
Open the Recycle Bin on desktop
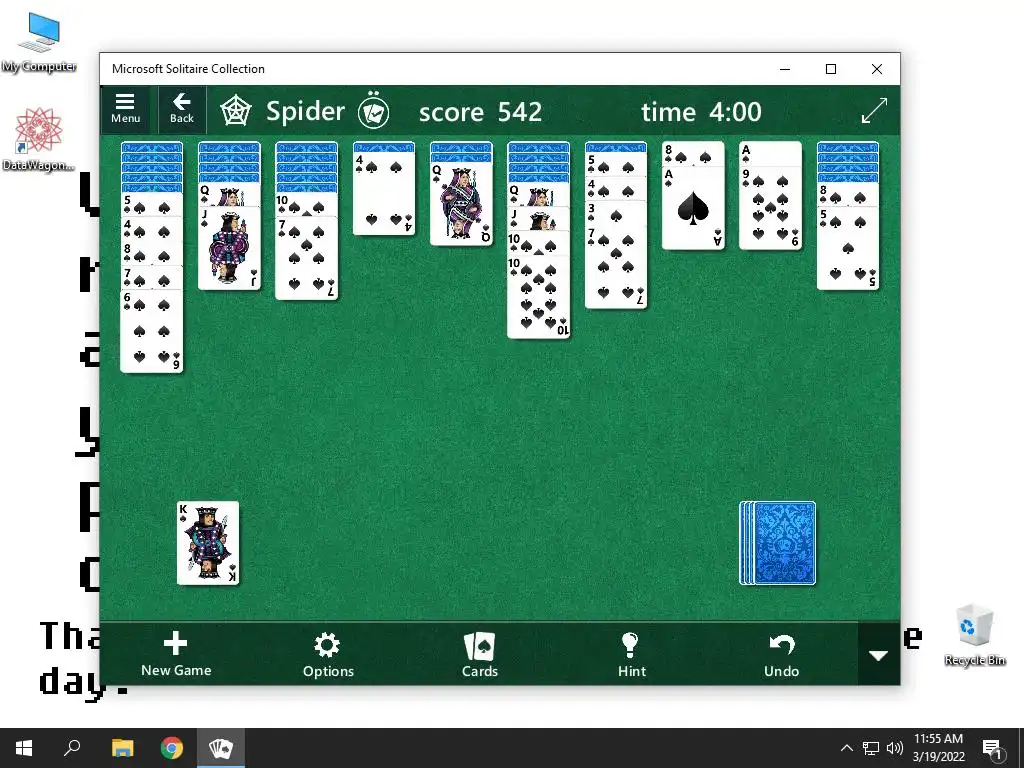[974, 635]
